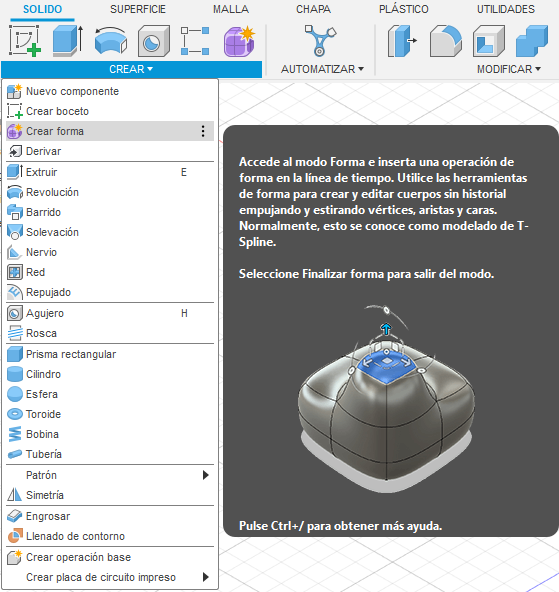Image resolution: width=559 pixels, height=592 pixels.
Task: Open the MODIFICAR dropdown
Action: coord(508,69)
